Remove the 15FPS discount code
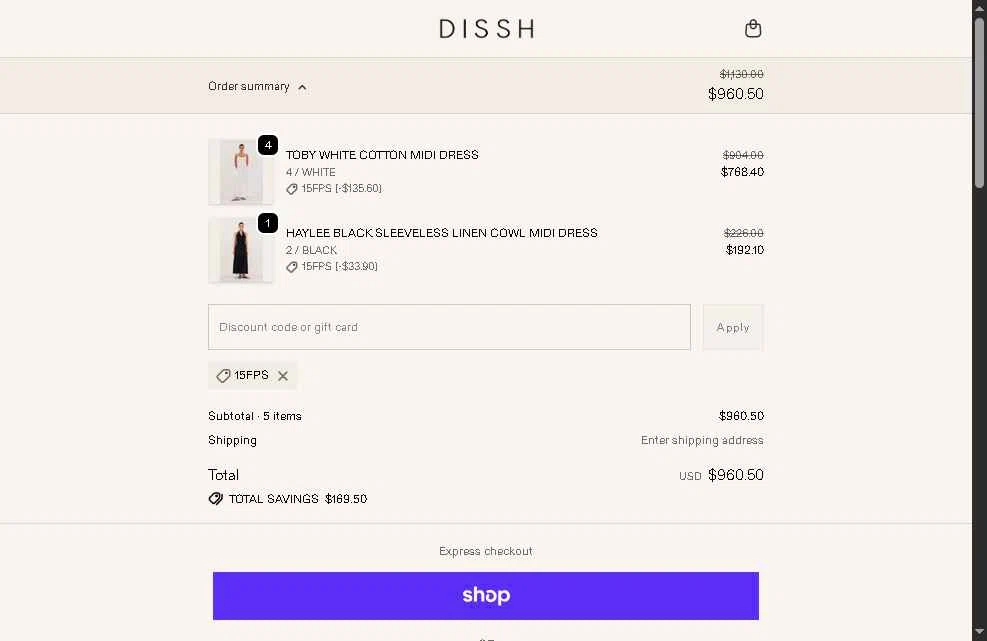 tap(283, 376)
